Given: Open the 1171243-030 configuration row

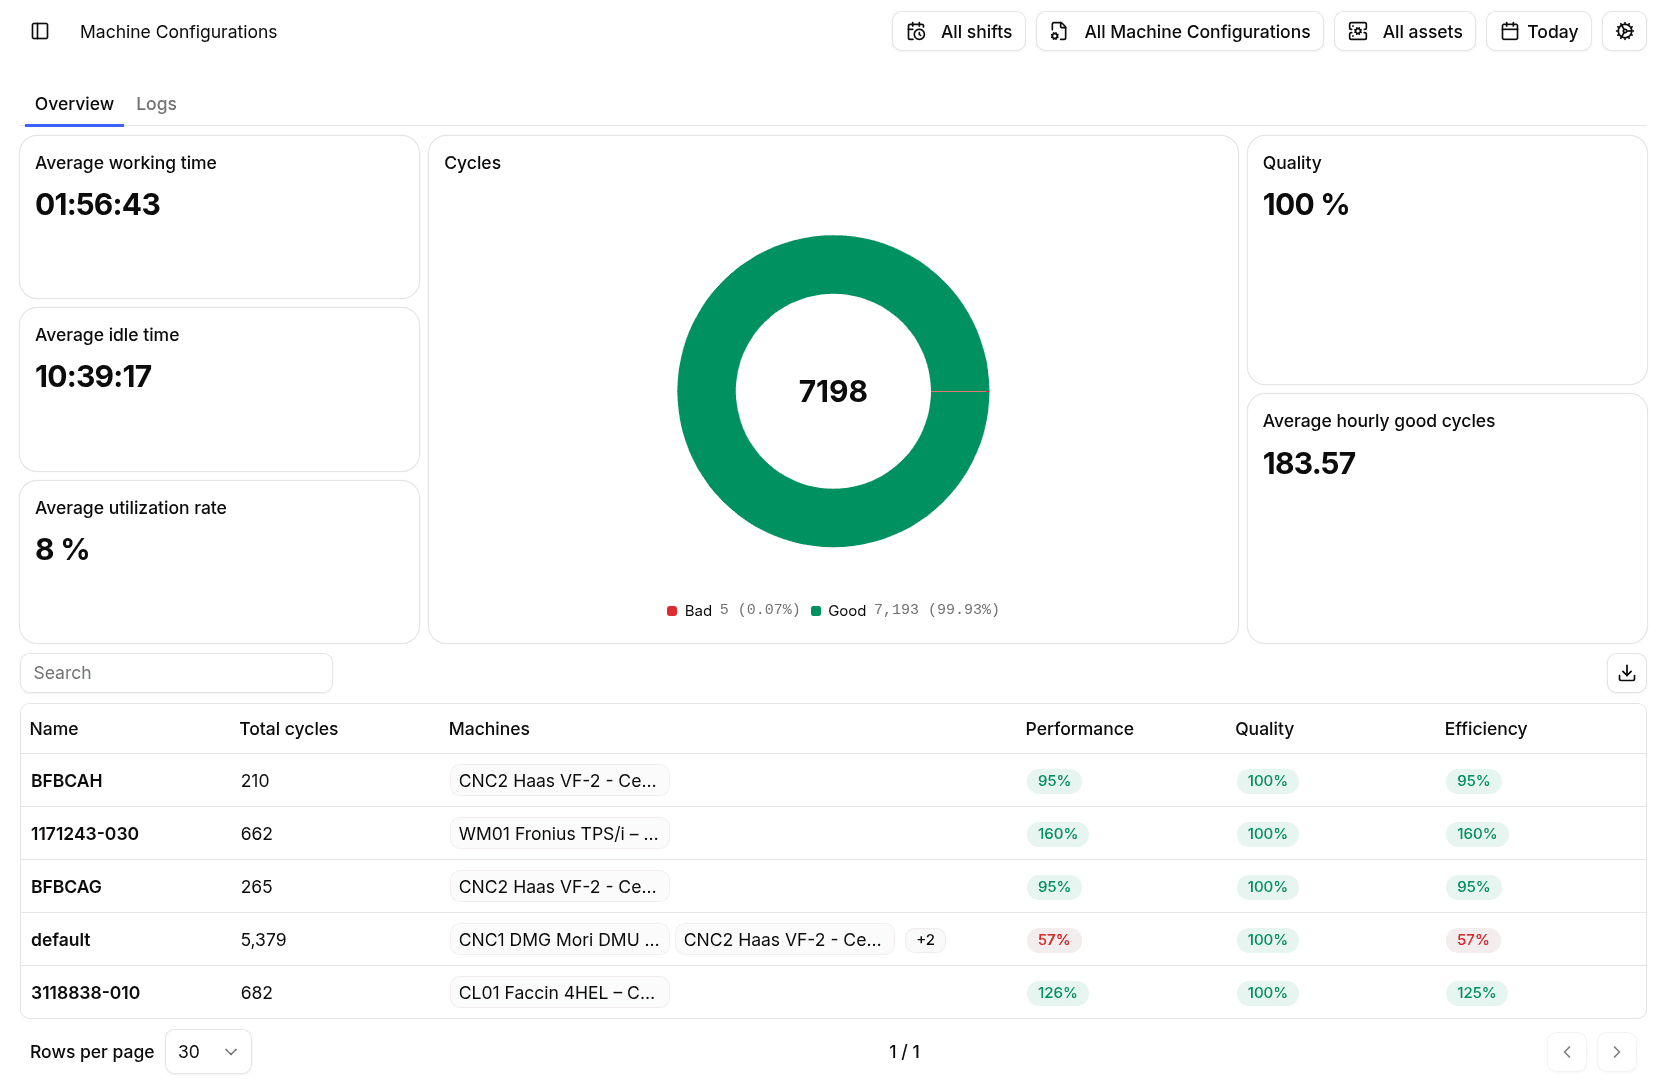Looking at the screenshot, I should (833, 834).
